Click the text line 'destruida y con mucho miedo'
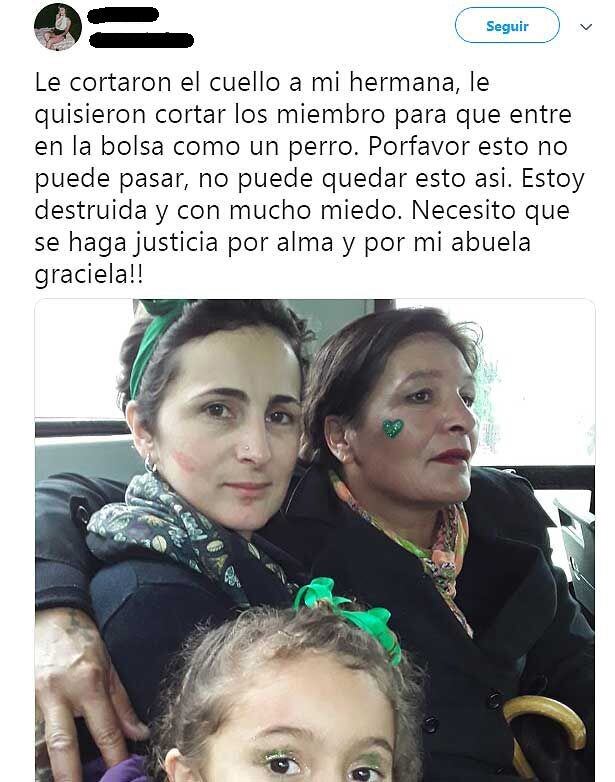Image resolution: width=615 pixels, height=782 pixels. tap(218, 210)
